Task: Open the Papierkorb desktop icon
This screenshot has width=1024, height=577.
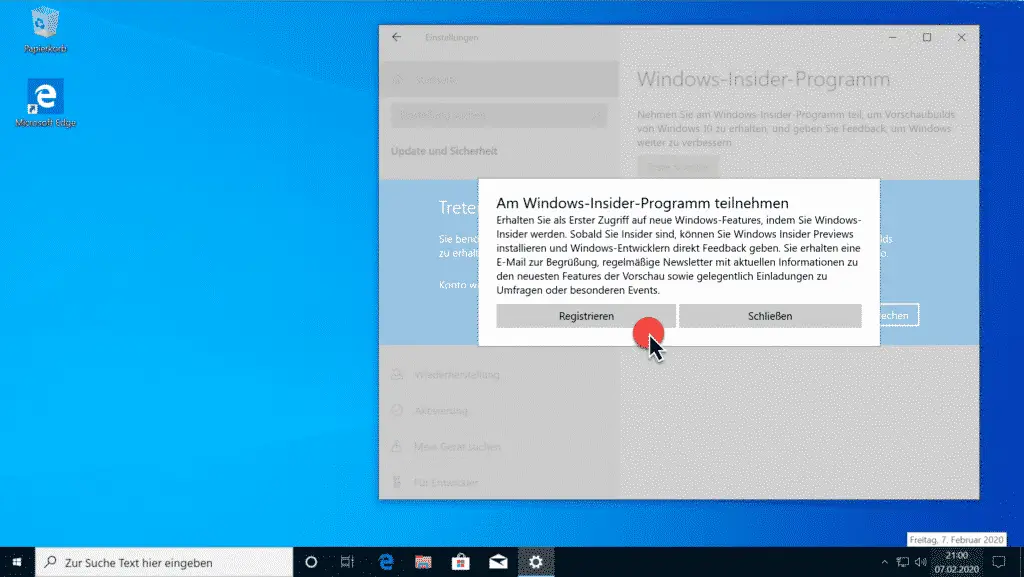Action: (45, 30)
